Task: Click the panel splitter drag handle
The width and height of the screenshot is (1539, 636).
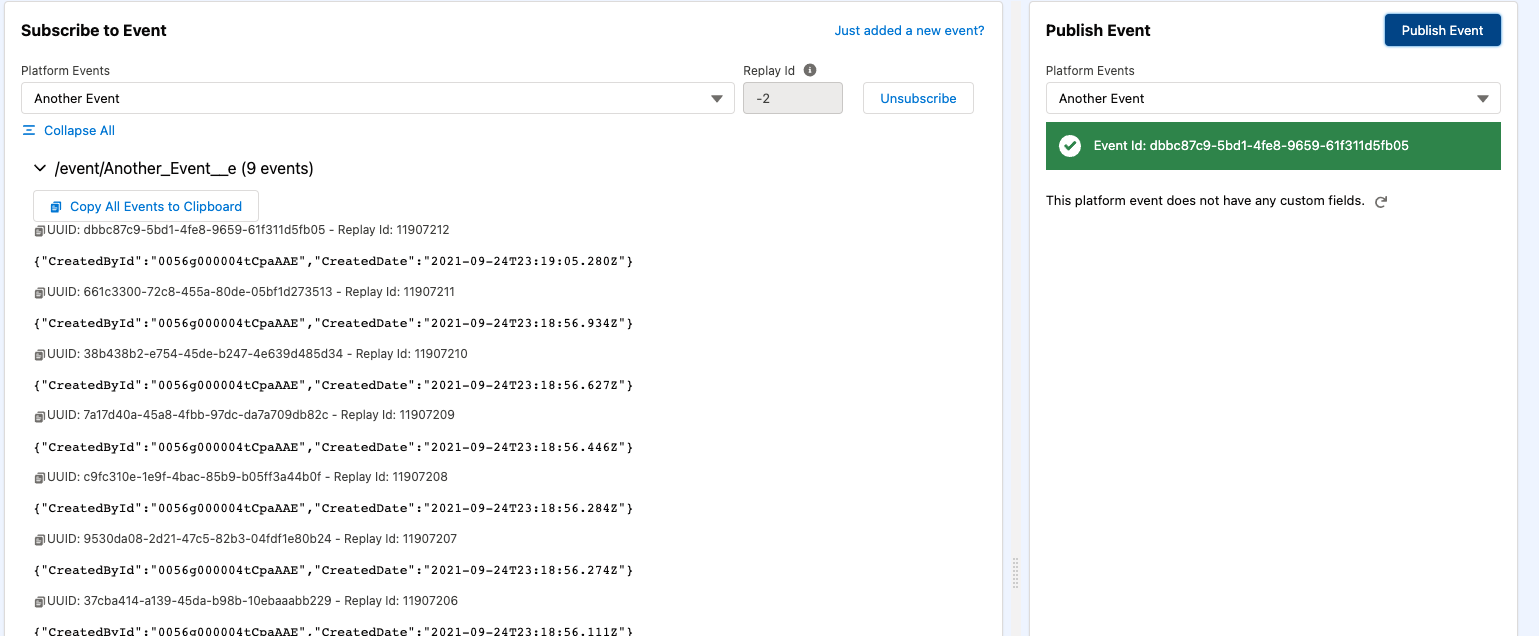Action: point(1015,573)
